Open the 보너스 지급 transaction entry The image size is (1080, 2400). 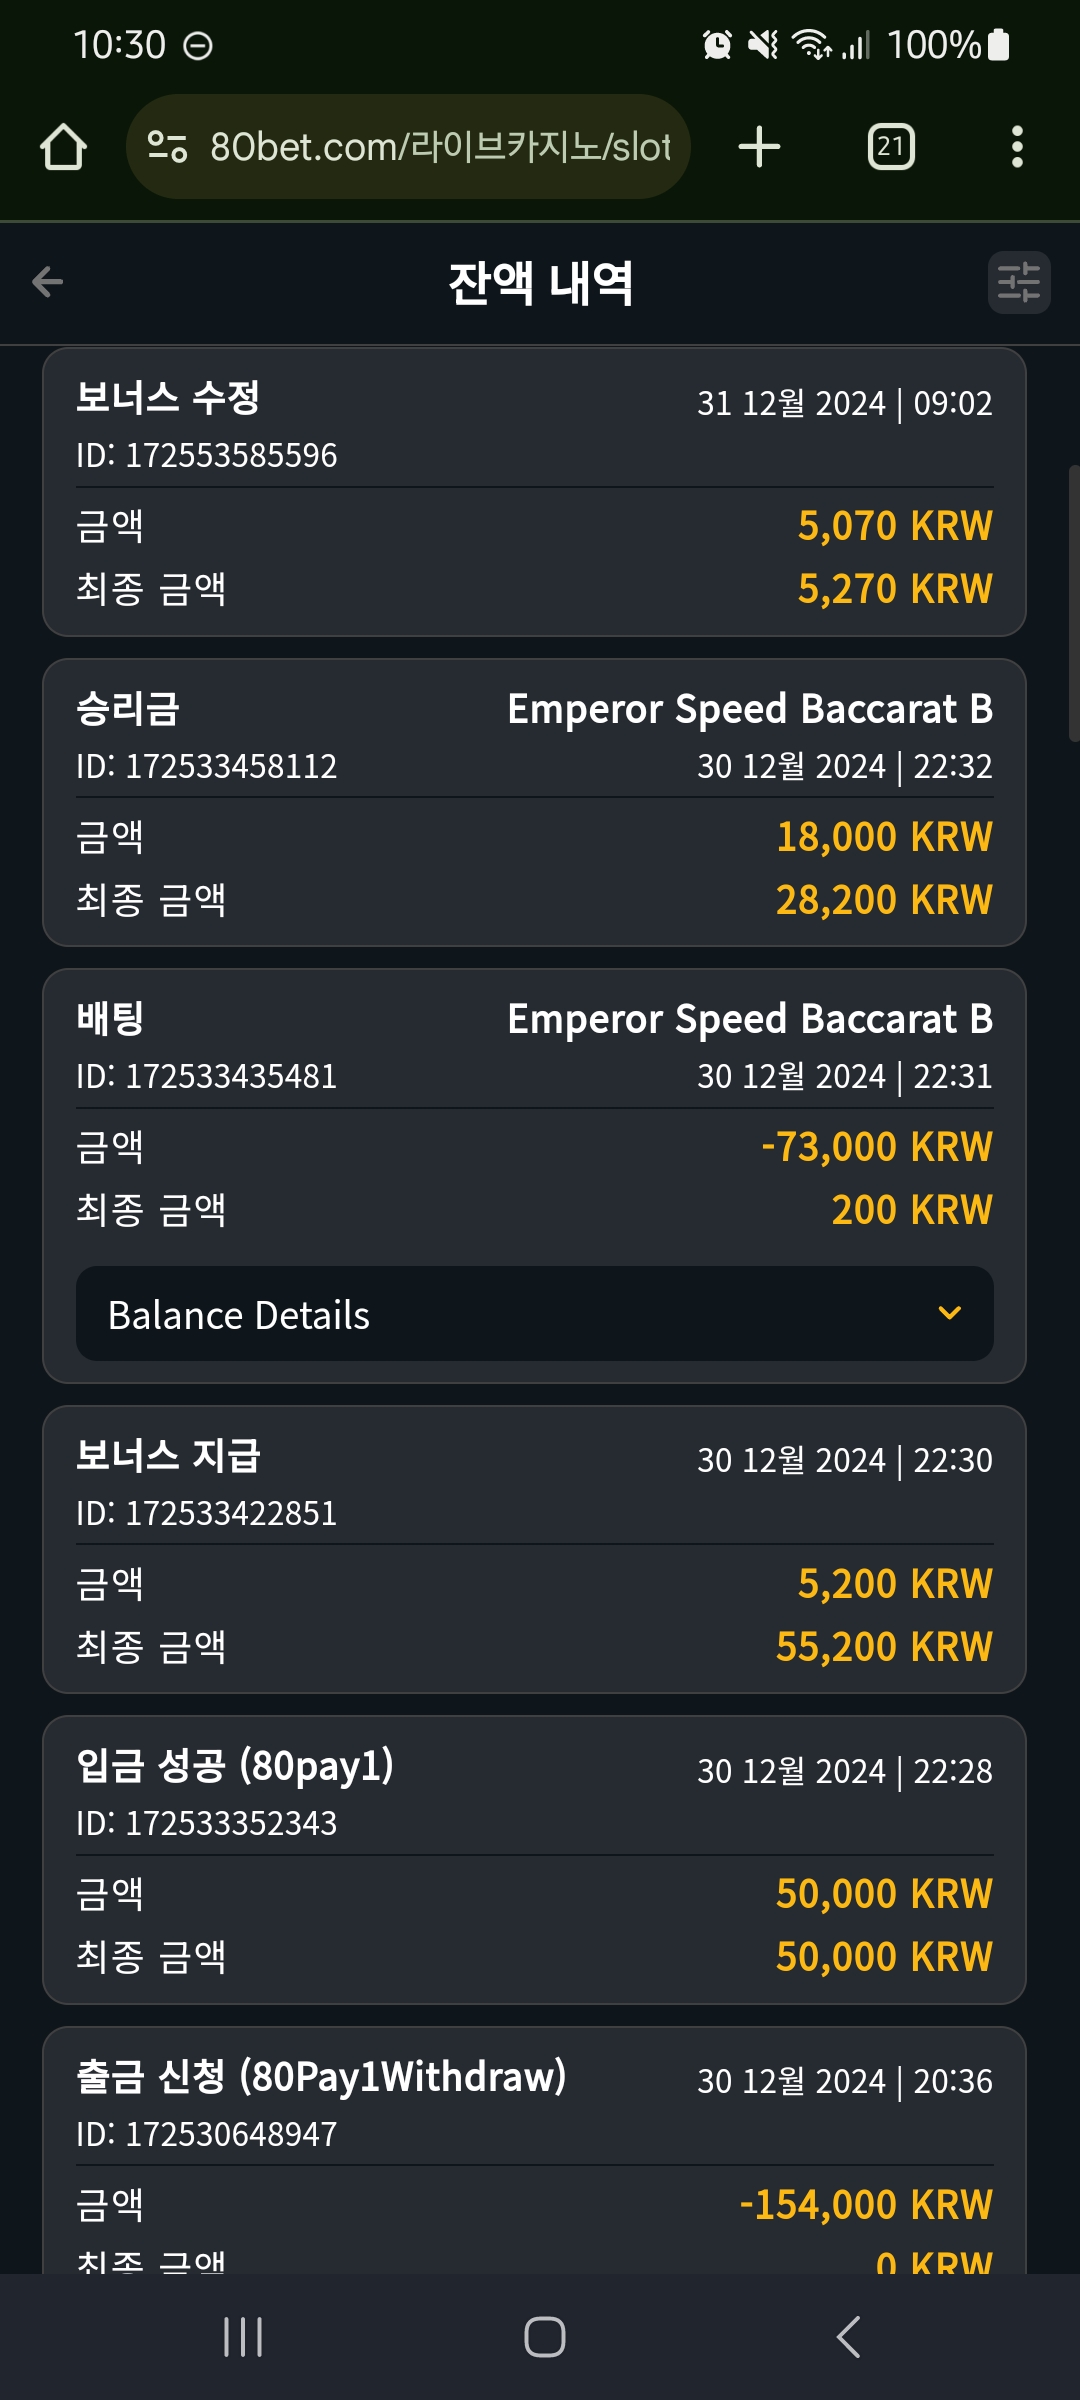535,1550
